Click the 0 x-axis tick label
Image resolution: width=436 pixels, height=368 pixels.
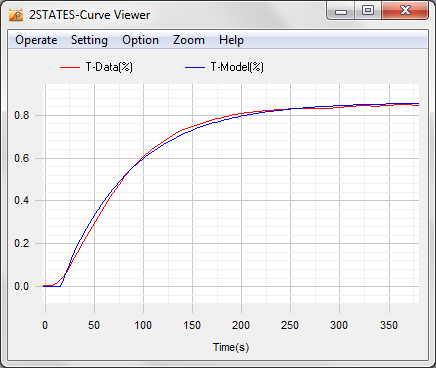coord(45,325)
